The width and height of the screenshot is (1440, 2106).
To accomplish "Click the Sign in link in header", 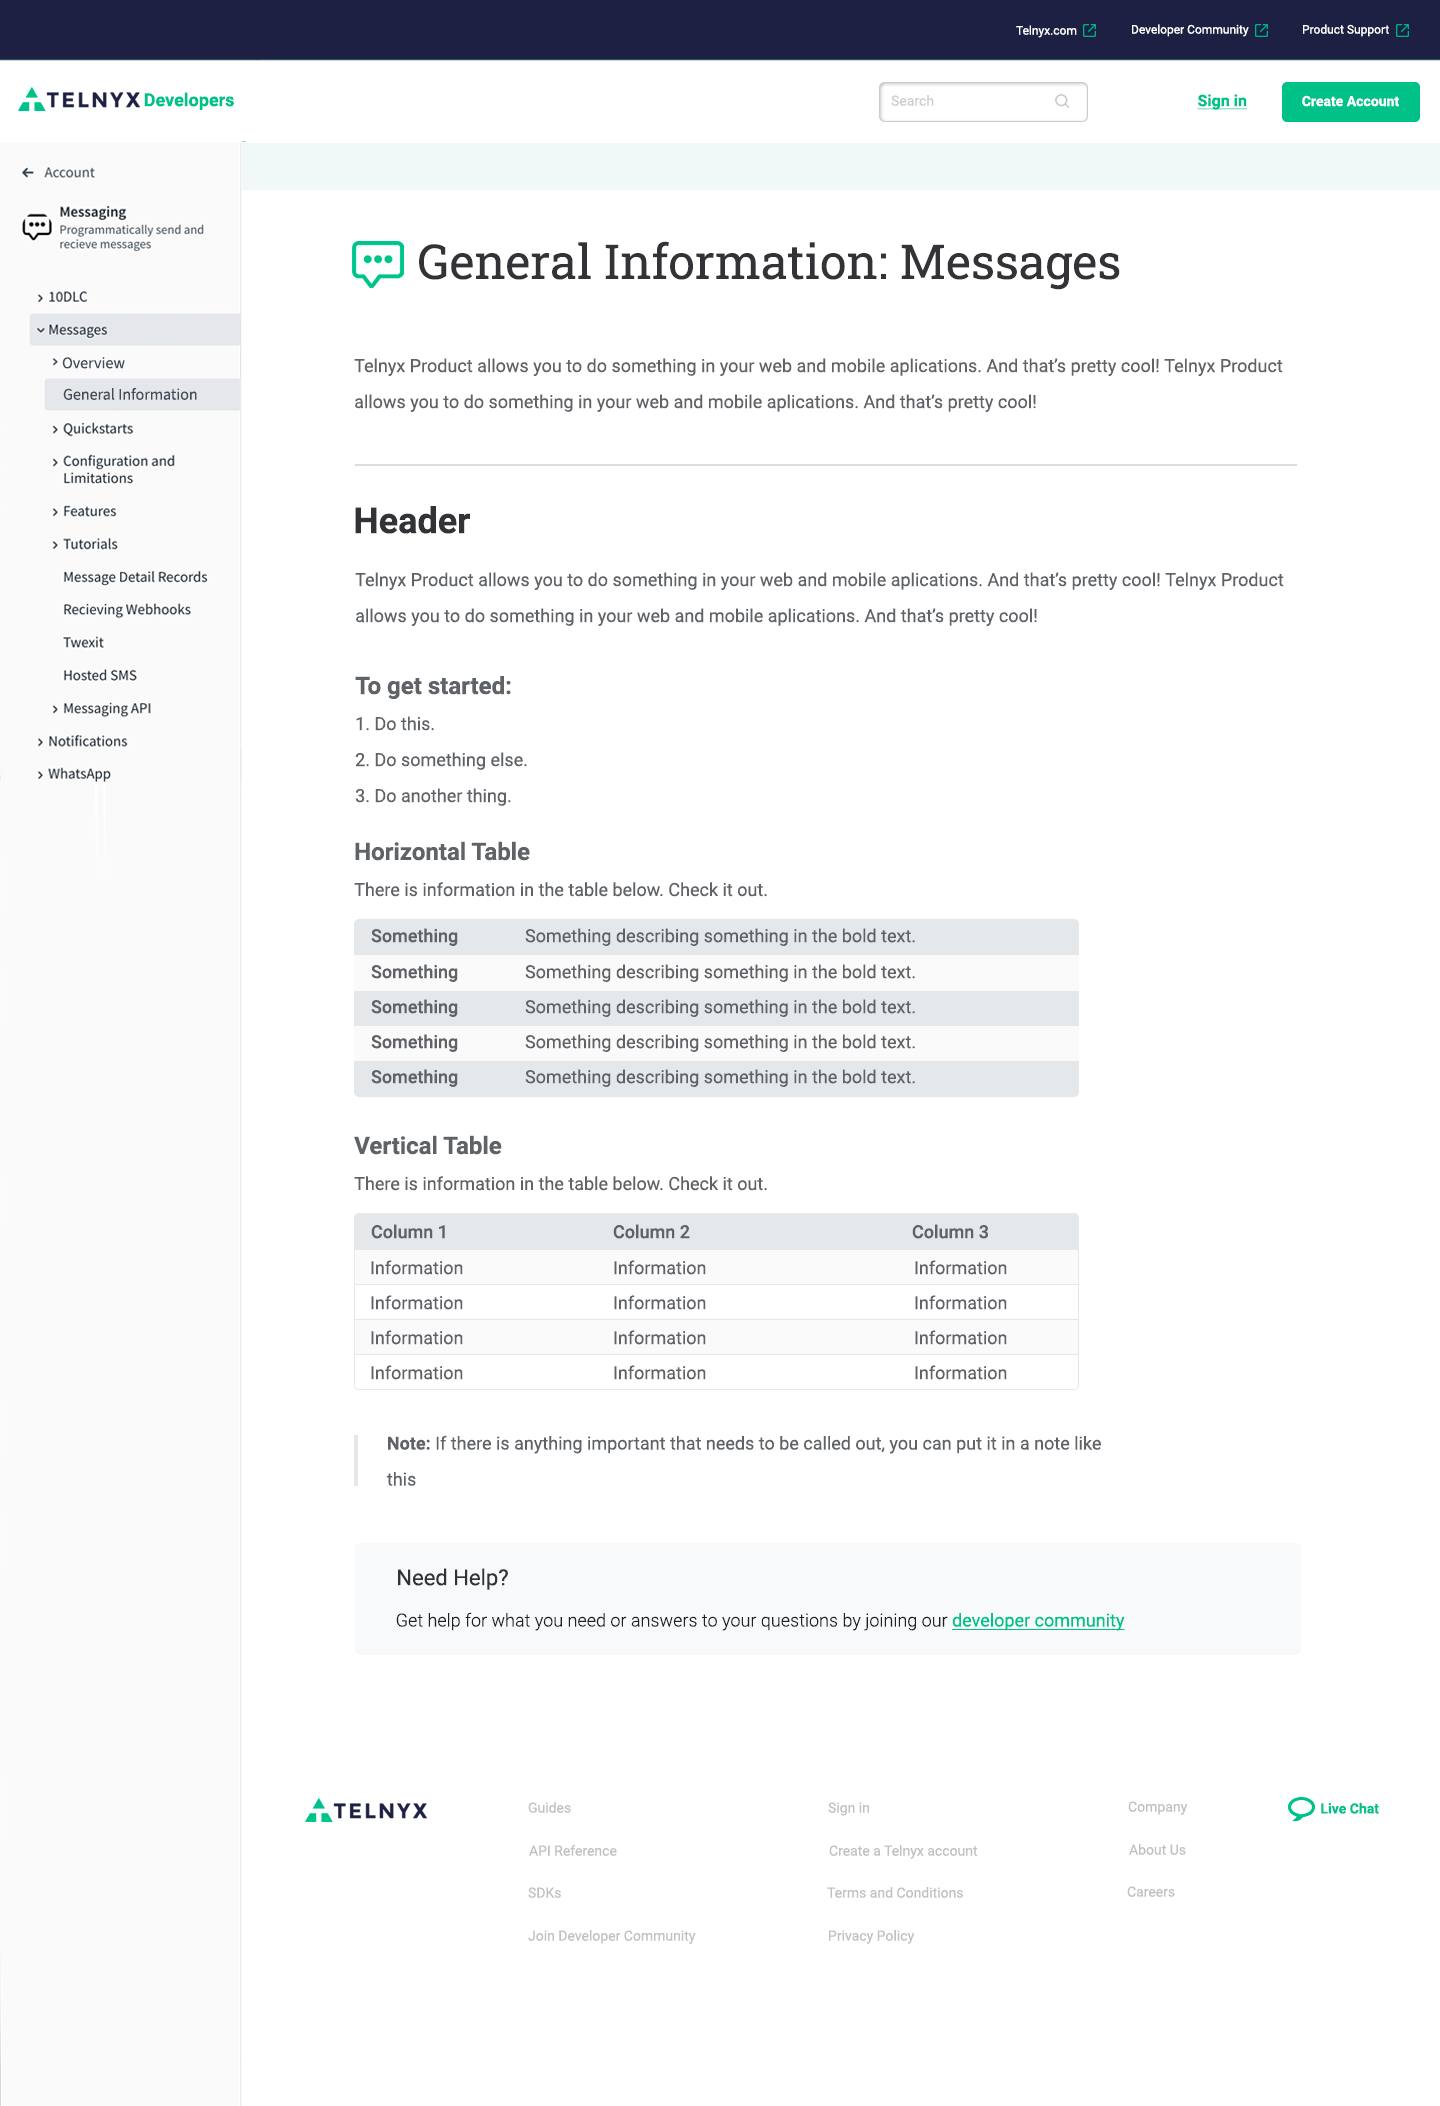I will point(1221,101).
